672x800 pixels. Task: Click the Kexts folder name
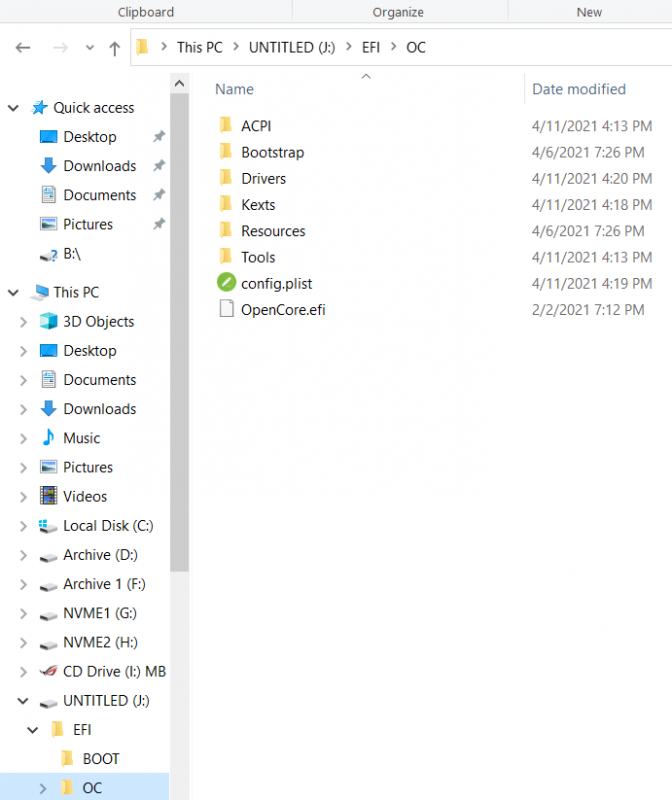coord(258,205)
